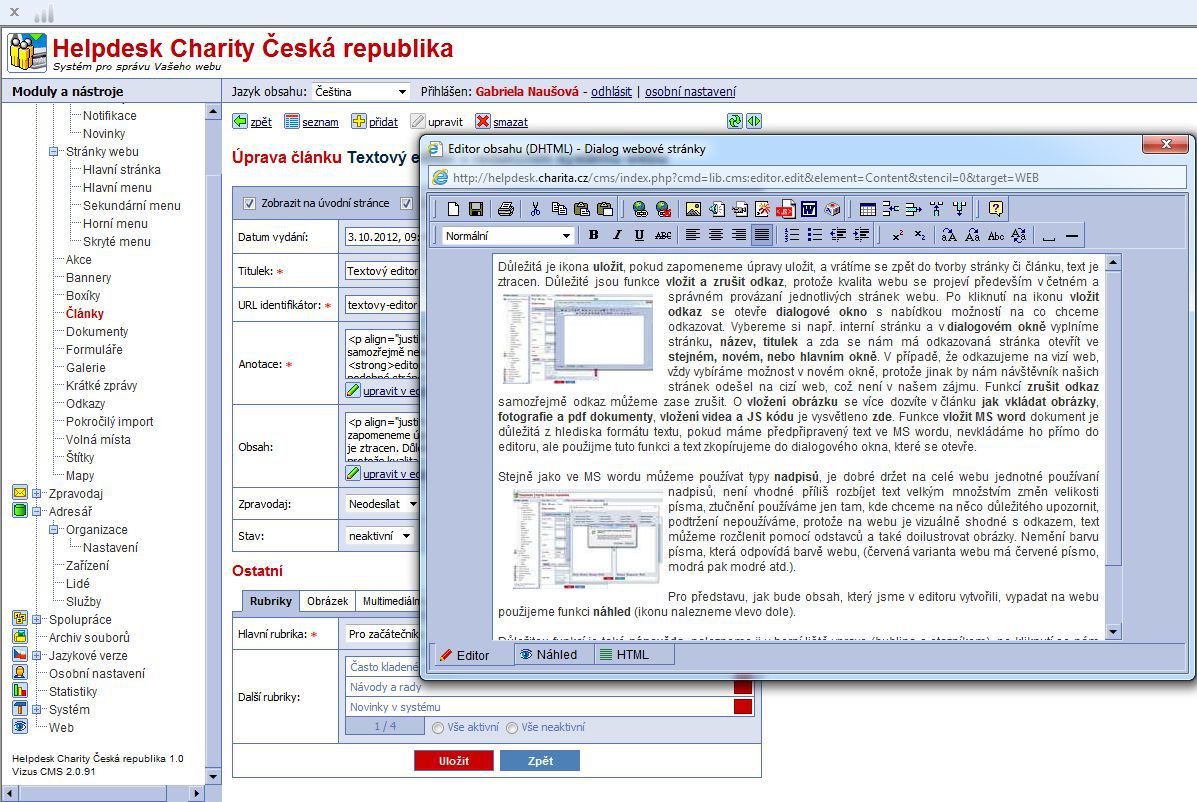Open the 'Obrázek' tab
1197x802 pixels.
pos(327,601)
